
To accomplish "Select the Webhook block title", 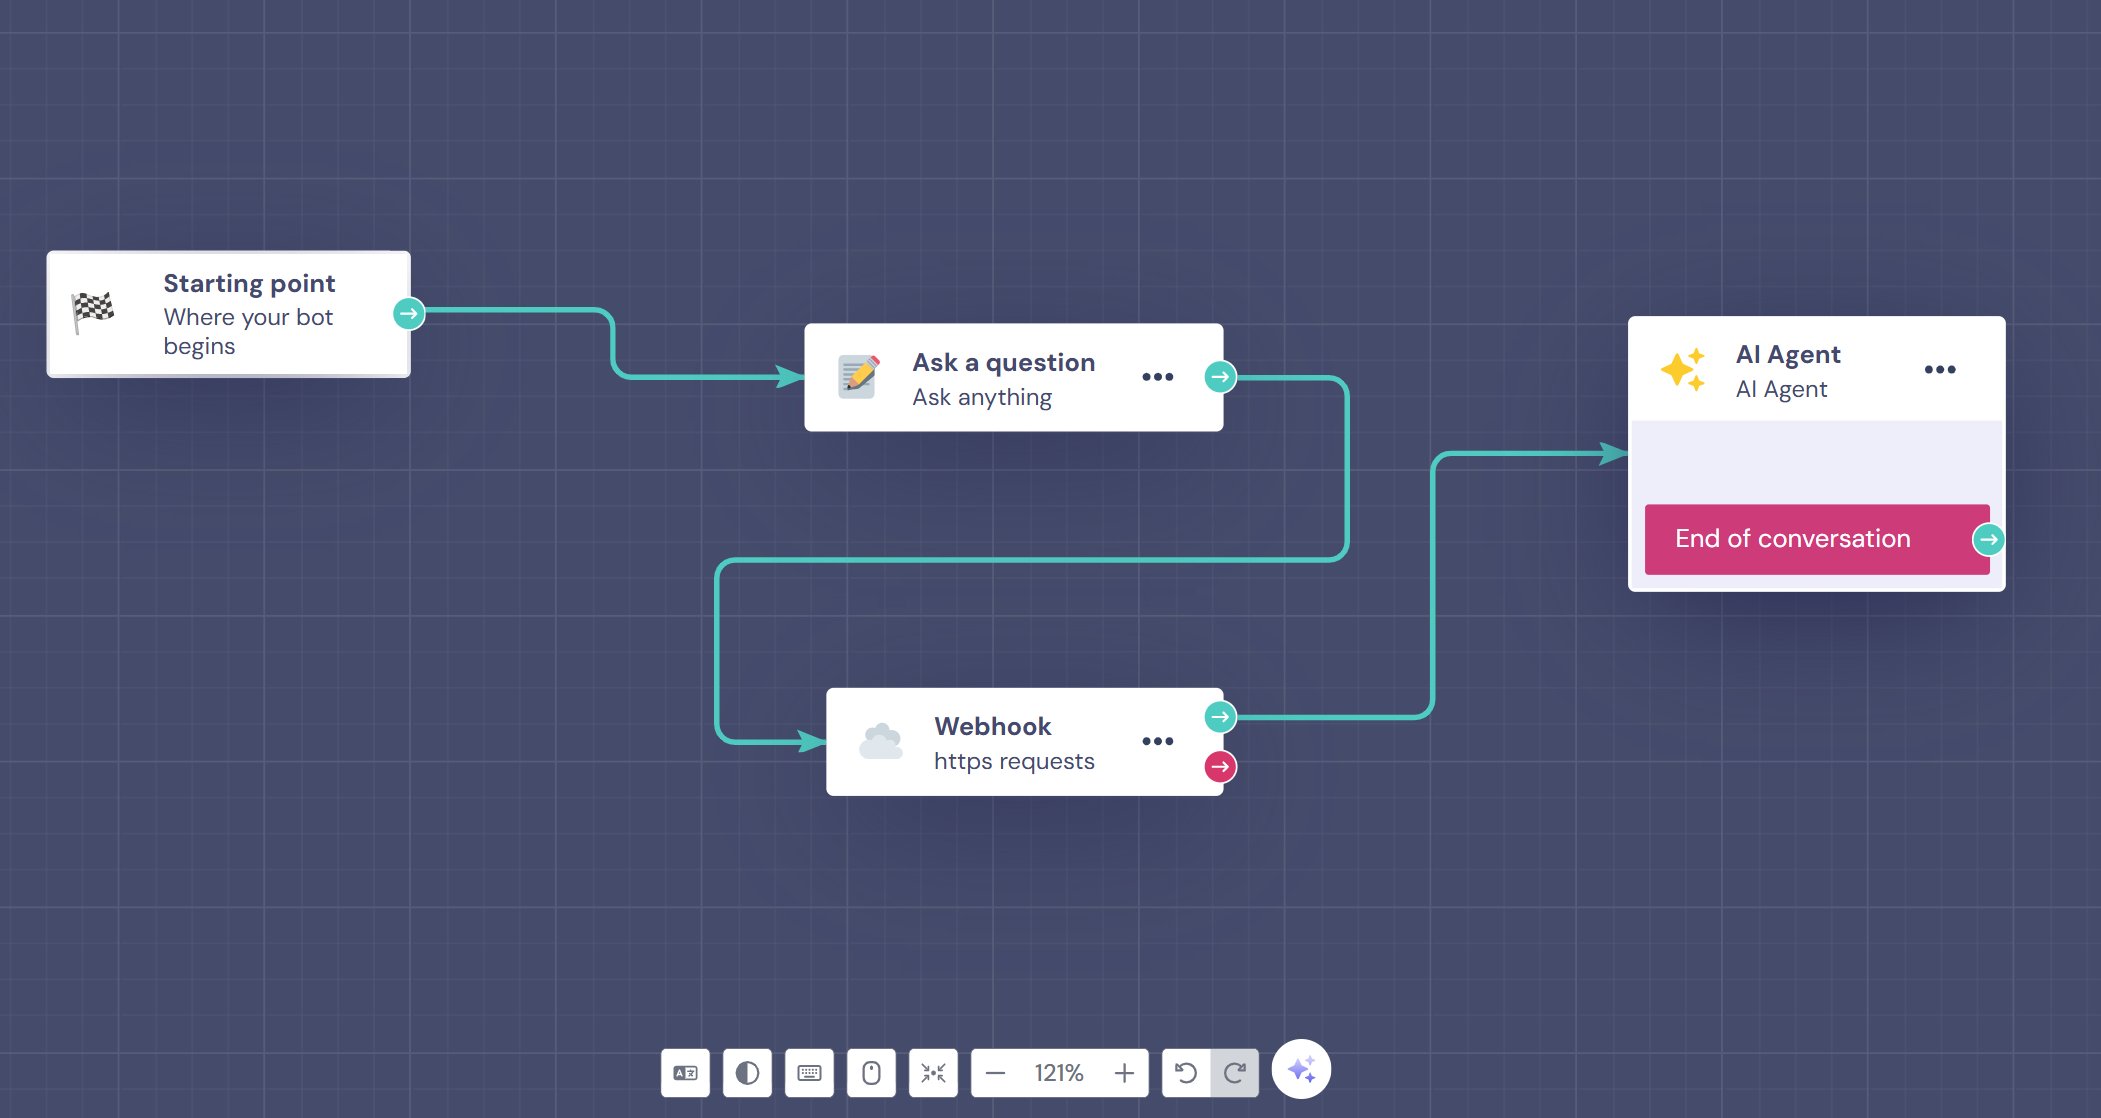I will pos(993,726).
